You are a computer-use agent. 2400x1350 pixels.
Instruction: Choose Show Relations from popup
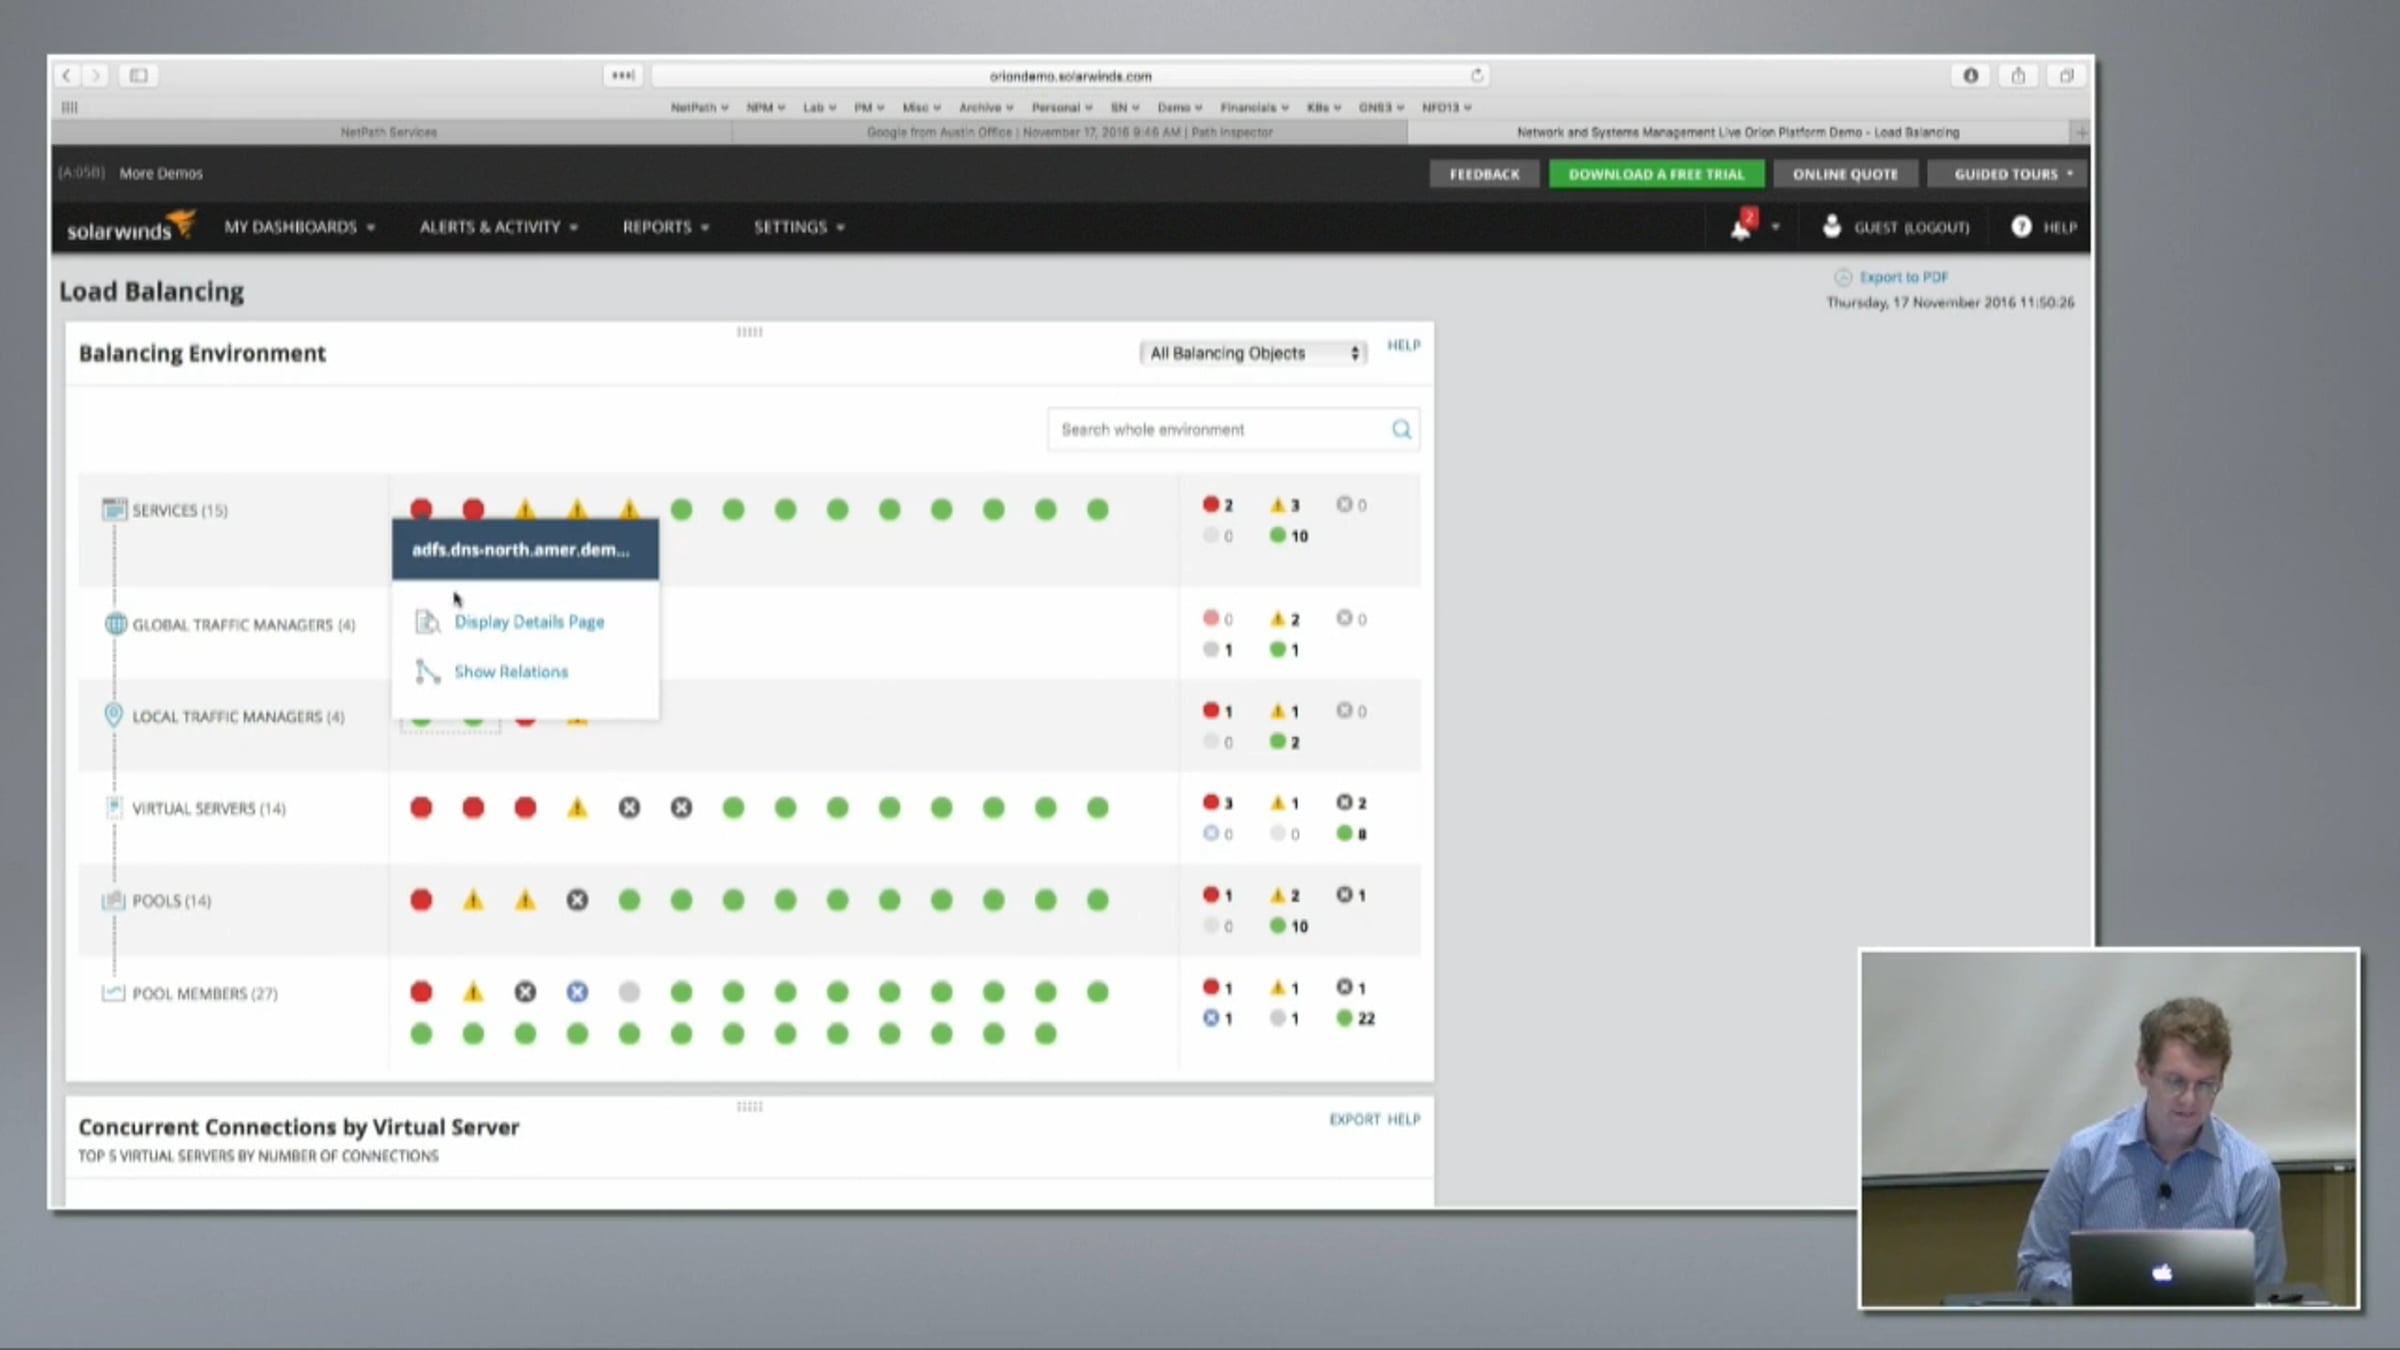coord(511,672)
